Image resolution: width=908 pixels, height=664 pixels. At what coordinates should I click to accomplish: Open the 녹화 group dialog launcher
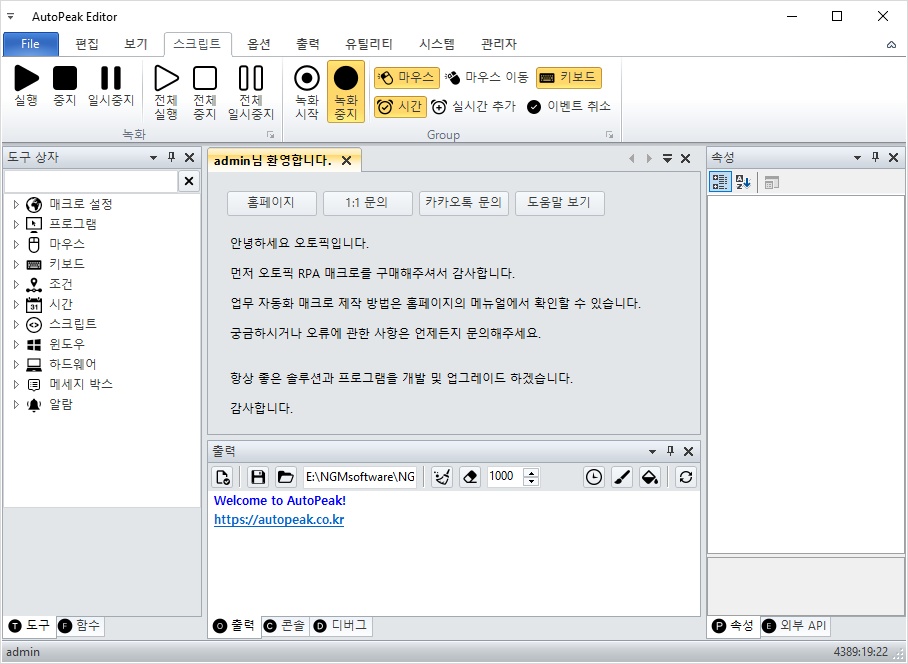(x=270, y=135)
